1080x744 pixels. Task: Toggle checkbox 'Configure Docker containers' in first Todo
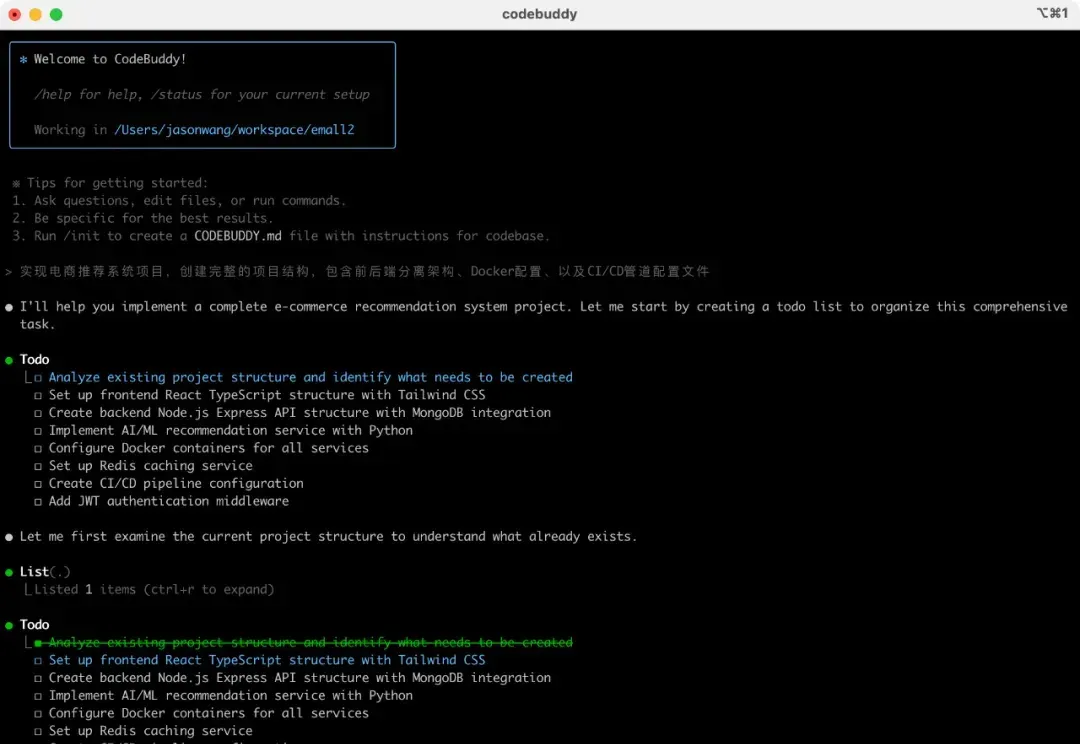38,449
